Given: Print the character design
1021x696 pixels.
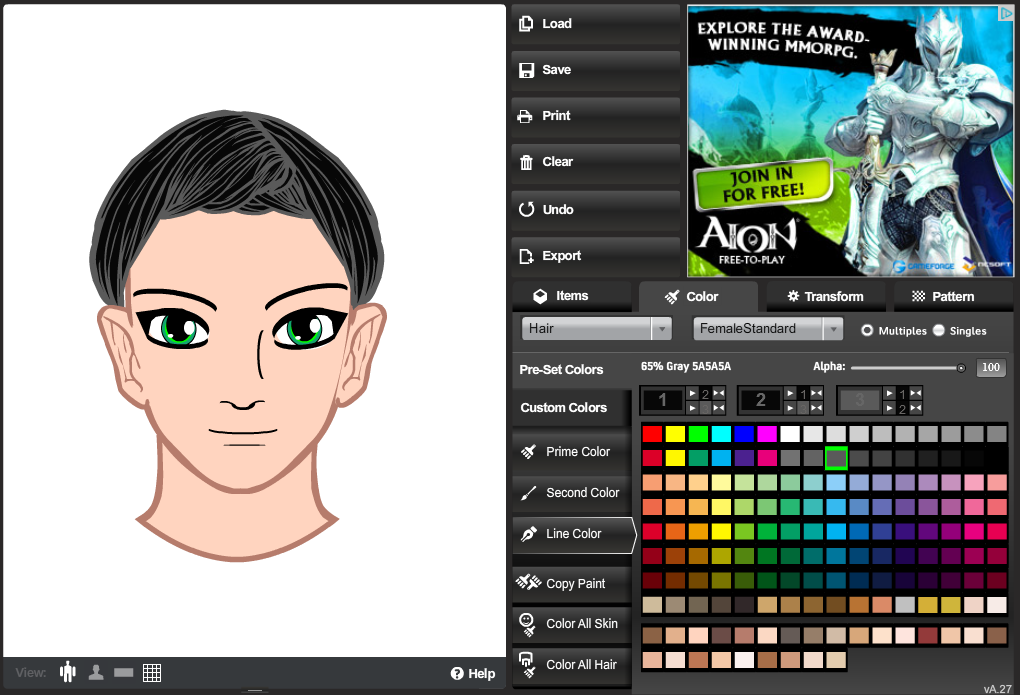Looking at the screenshot, I should point(595,116).
